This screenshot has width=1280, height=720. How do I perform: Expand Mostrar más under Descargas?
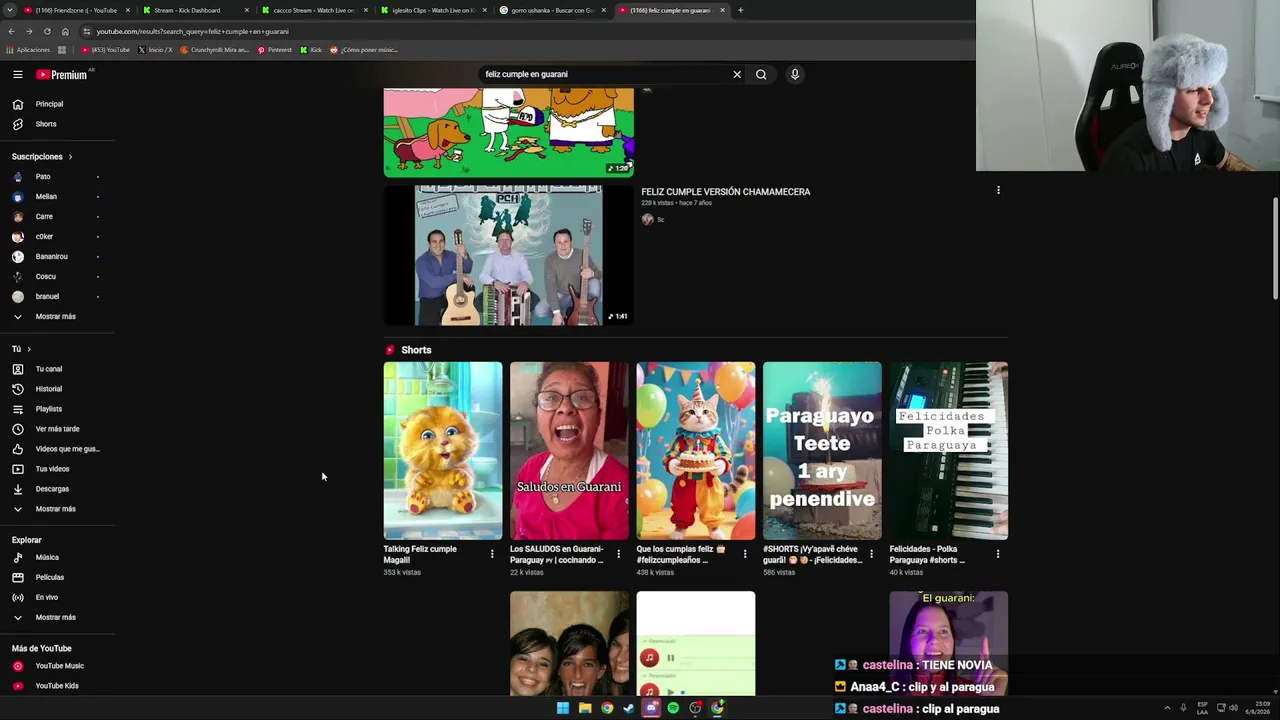click(56, 509)
